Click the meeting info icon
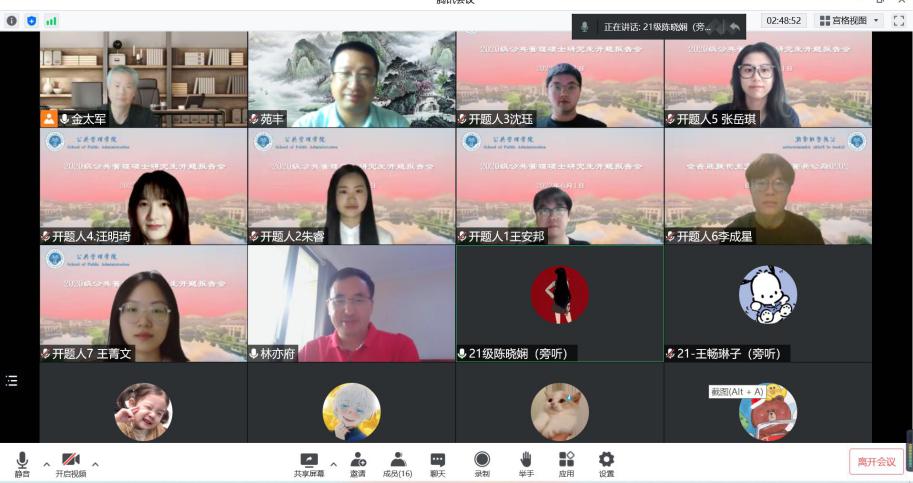Viewport: 913px width, 483px height. pyautogui.click(x=11, y=20)
